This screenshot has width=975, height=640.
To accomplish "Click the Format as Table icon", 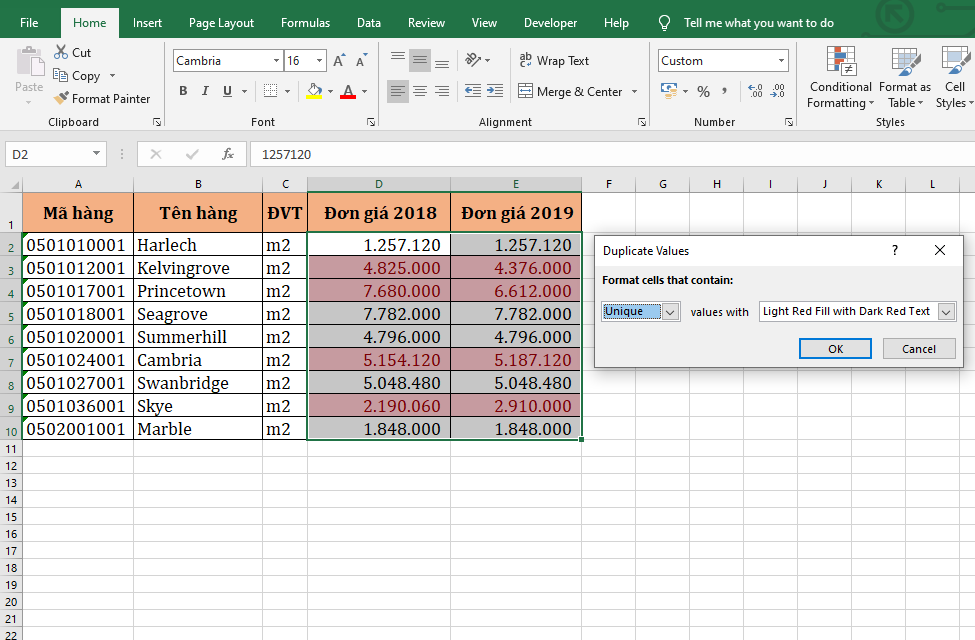I will [908, 62].
